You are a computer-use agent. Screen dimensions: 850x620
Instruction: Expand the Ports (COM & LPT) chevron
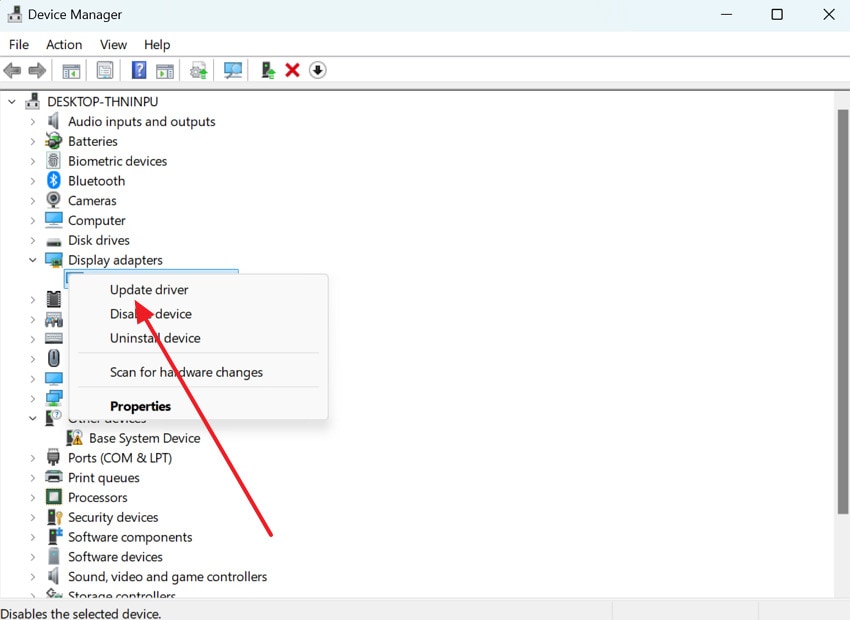coord(33,458)
